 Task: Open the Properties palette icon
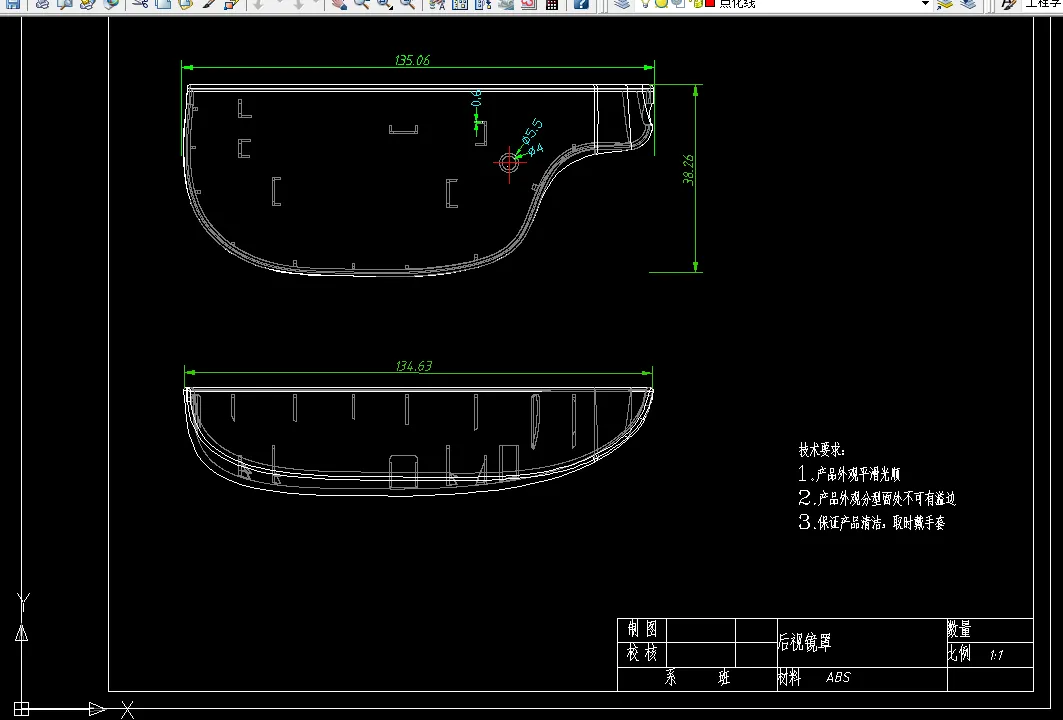click(437, 3)
